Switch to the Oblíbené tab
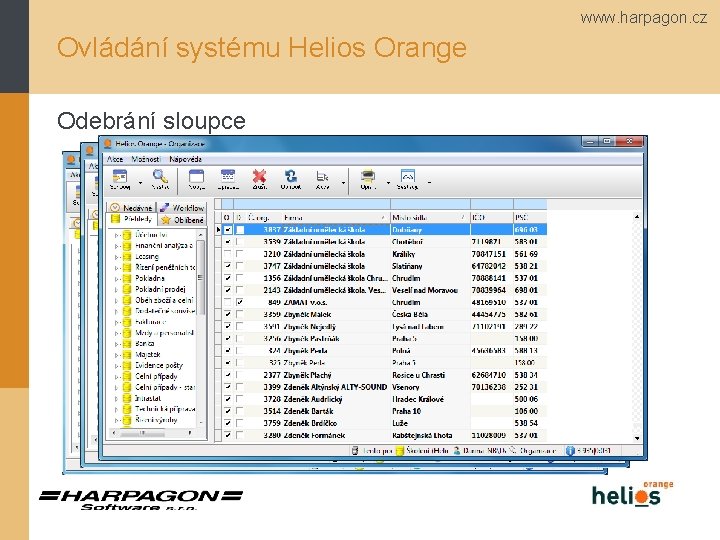 182,220
